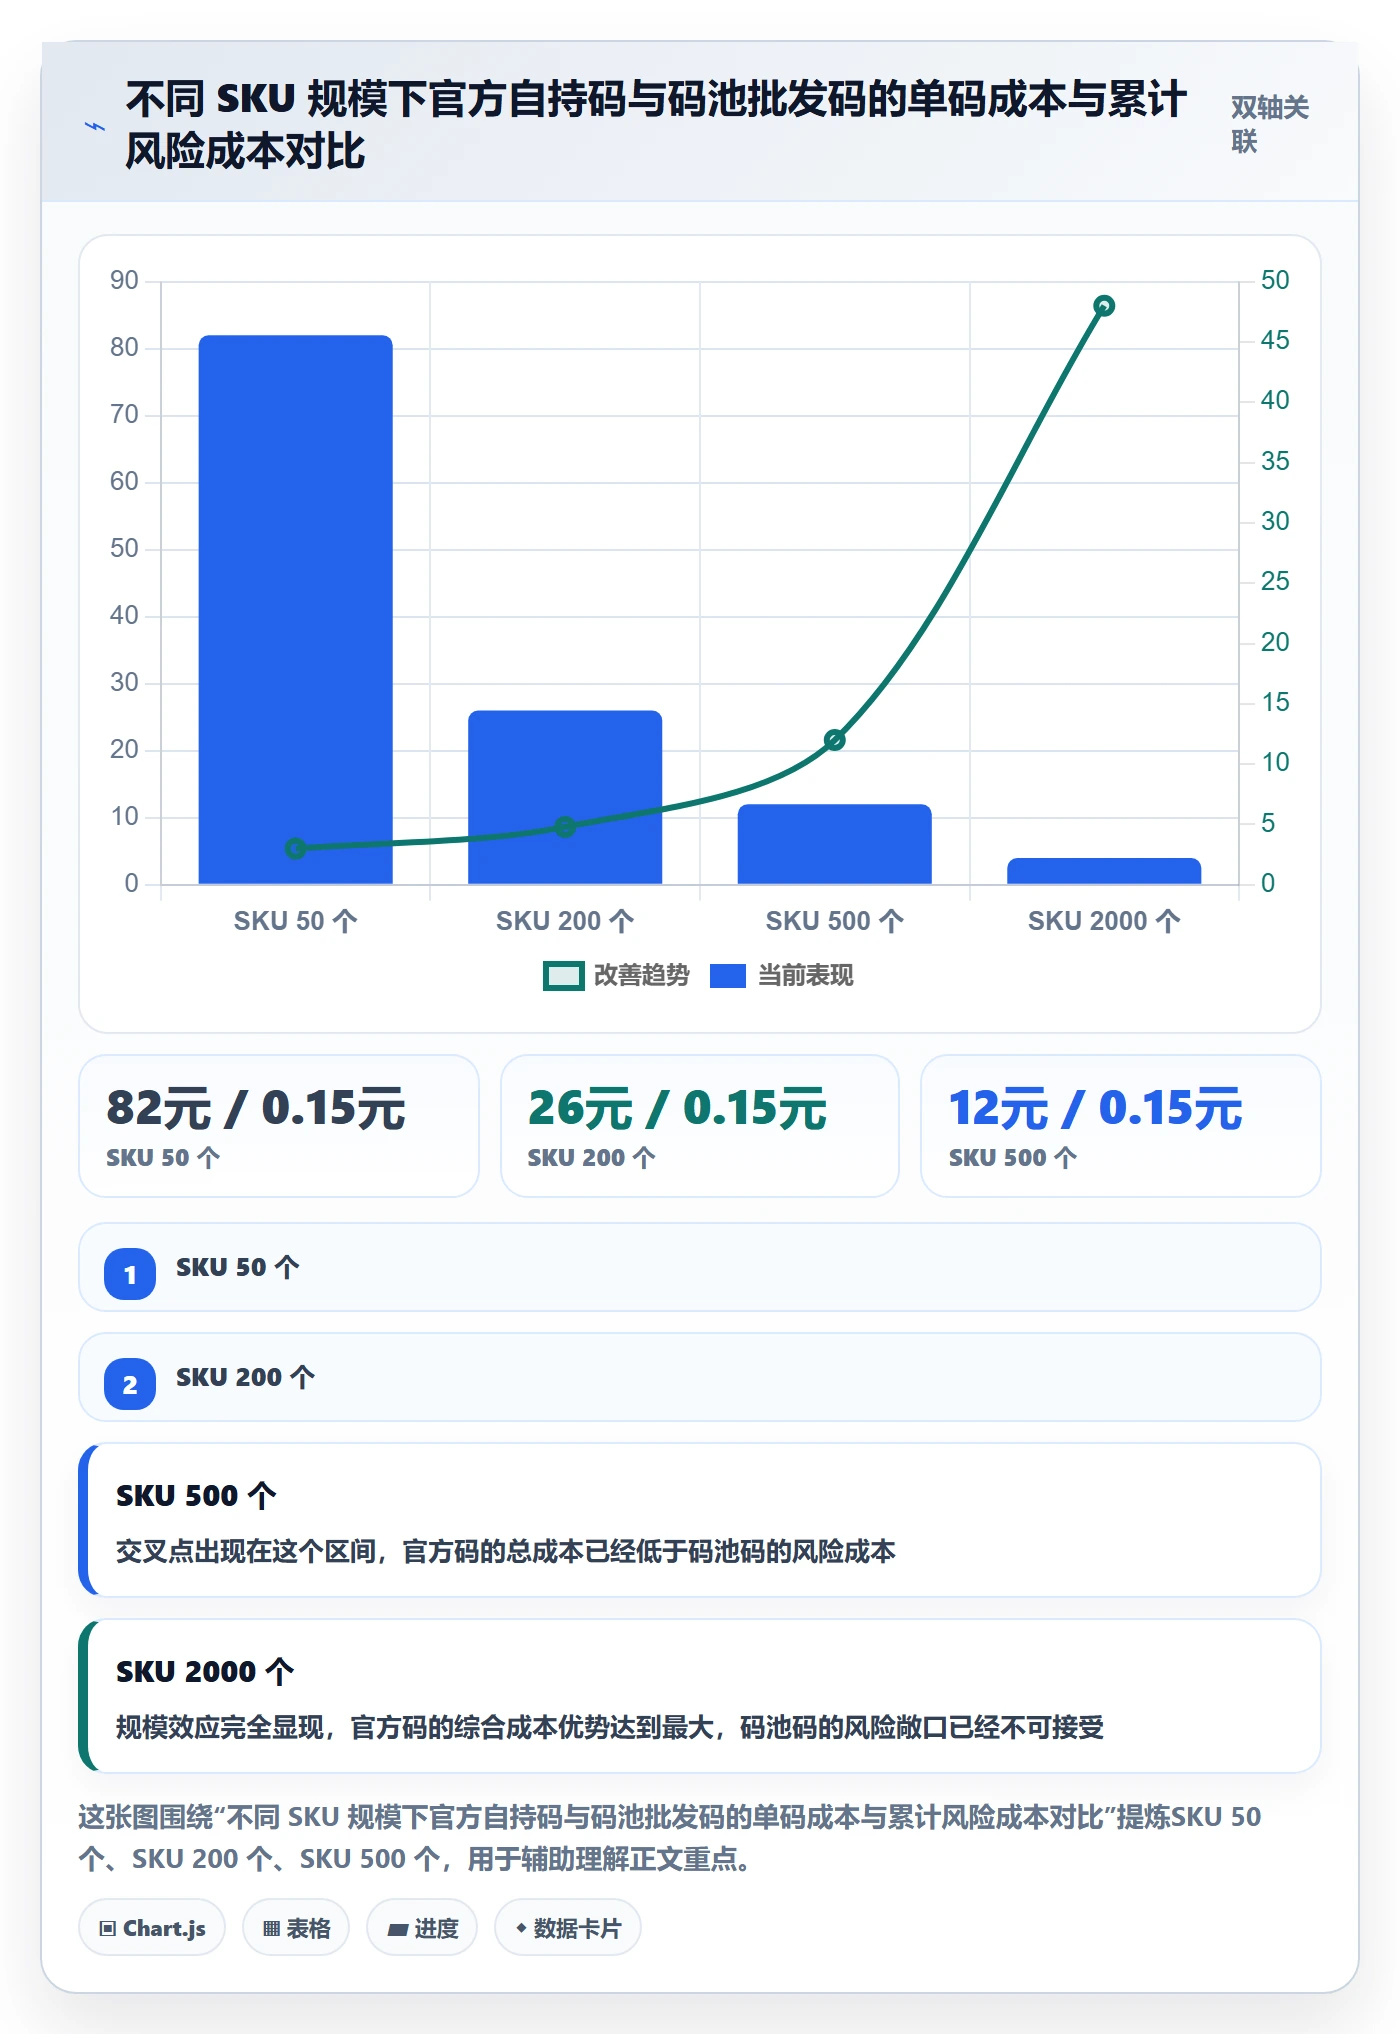1400x2034 pixels.
Task: Click the lightning bolt icon beside the title
Action: [x=95, y=126]
